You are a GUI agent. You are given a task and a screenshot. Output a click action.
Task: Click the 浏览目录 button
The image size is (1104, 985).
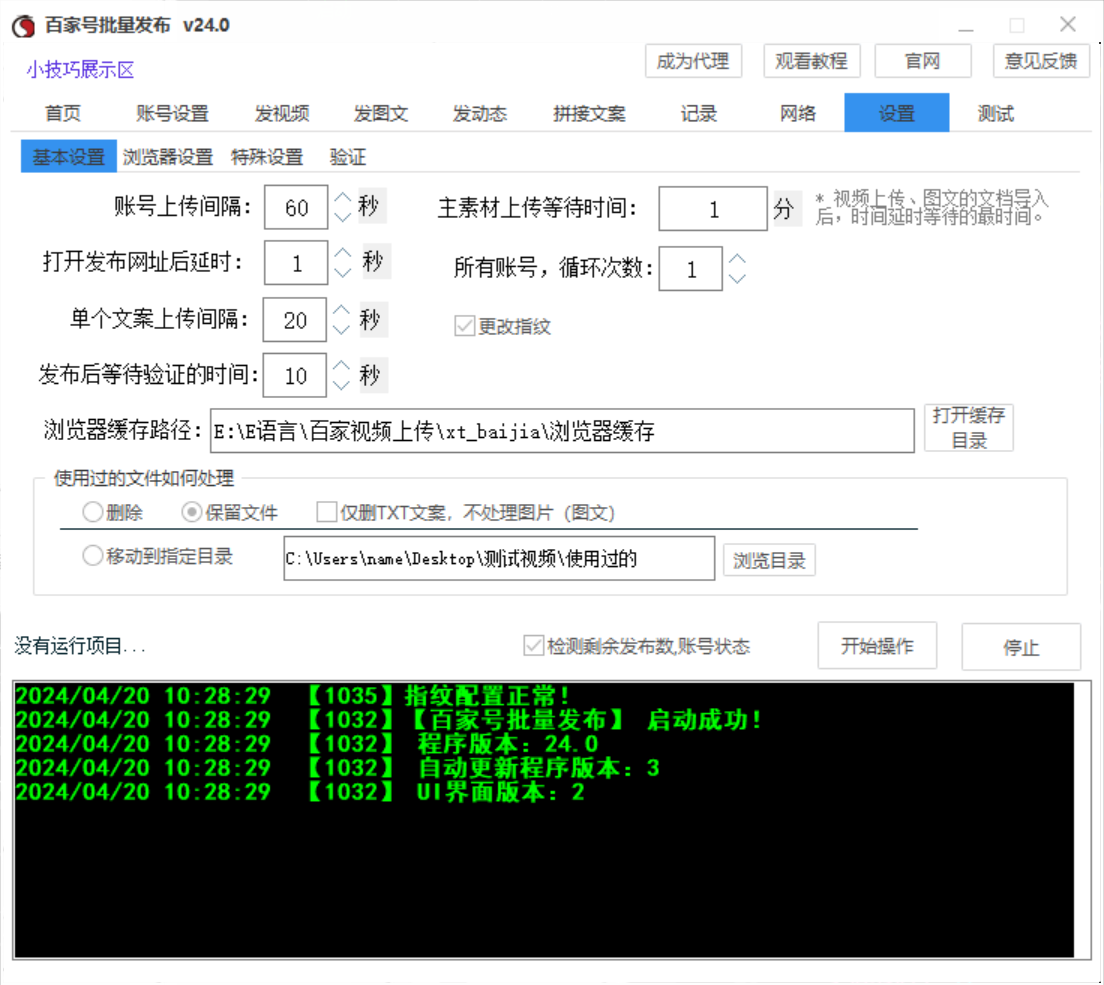[769, 560]
